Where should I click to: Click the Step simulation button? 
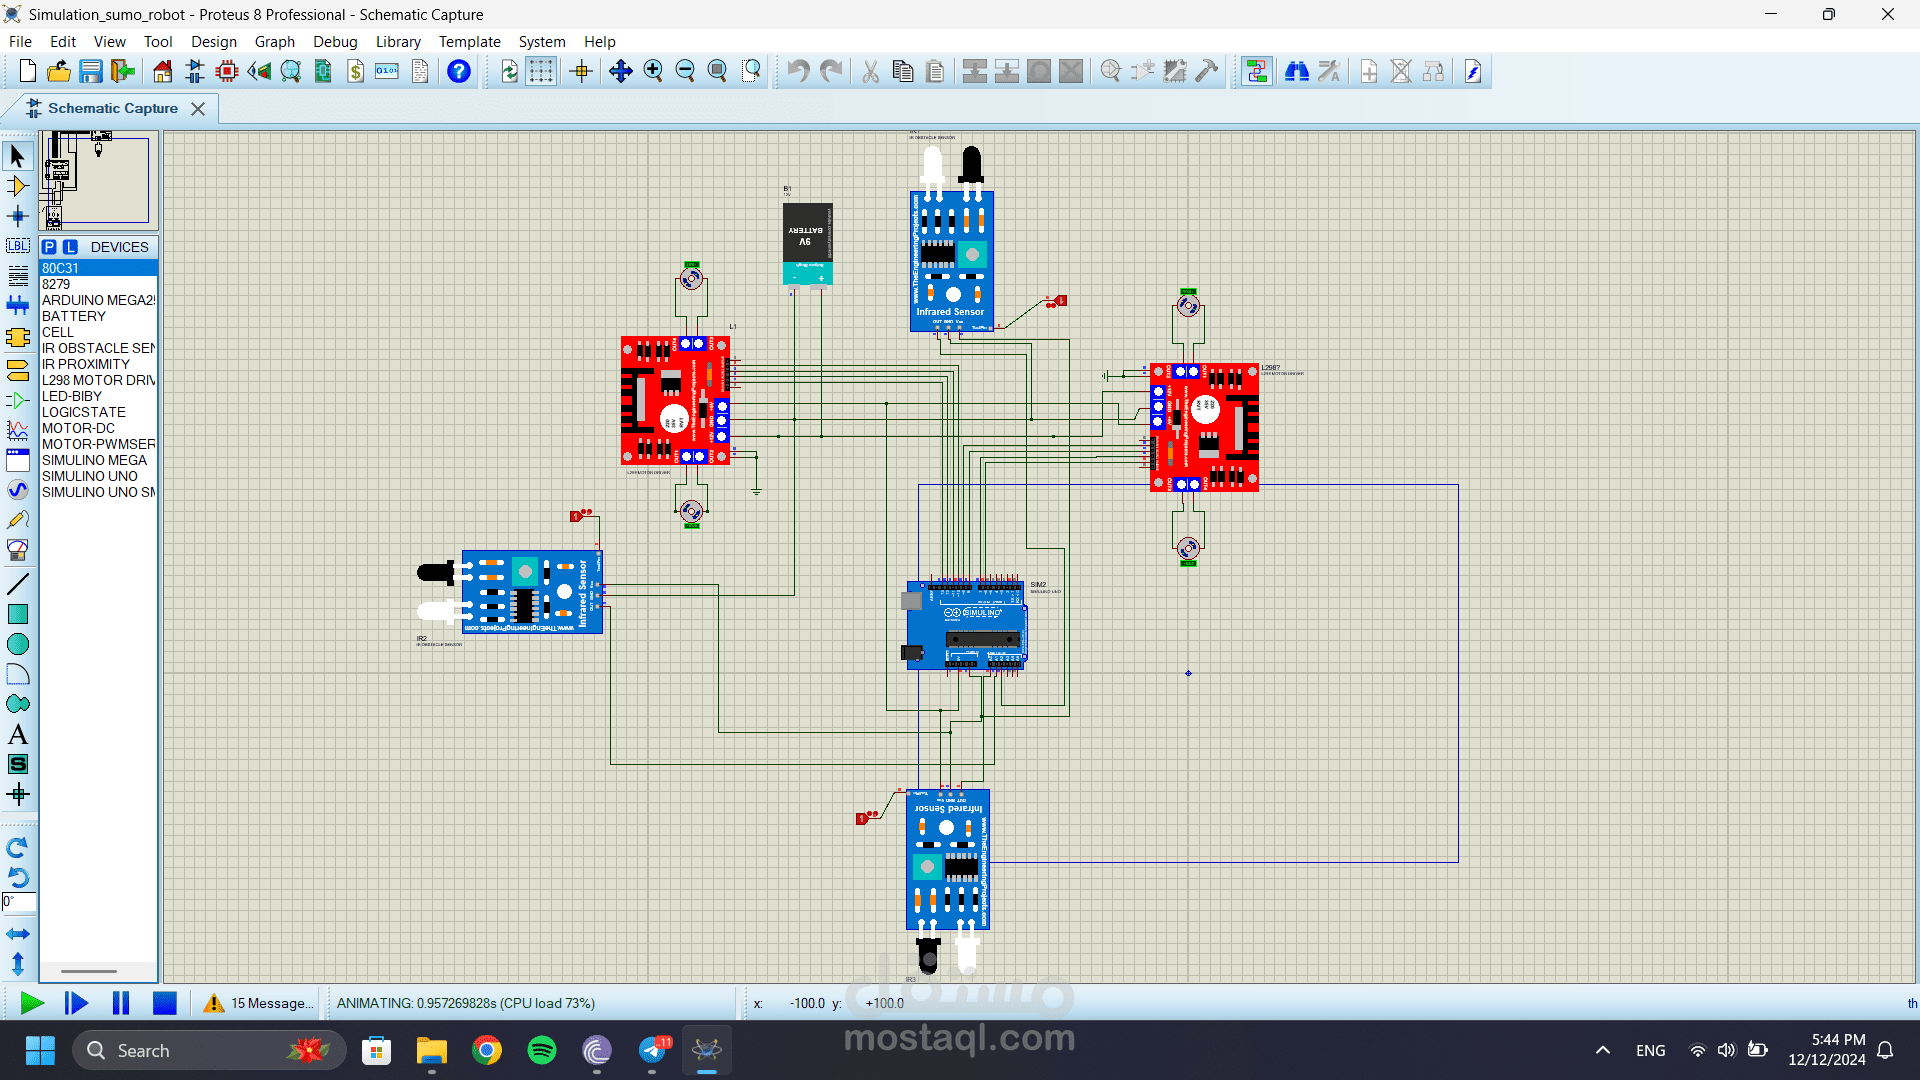[76, 1003]
